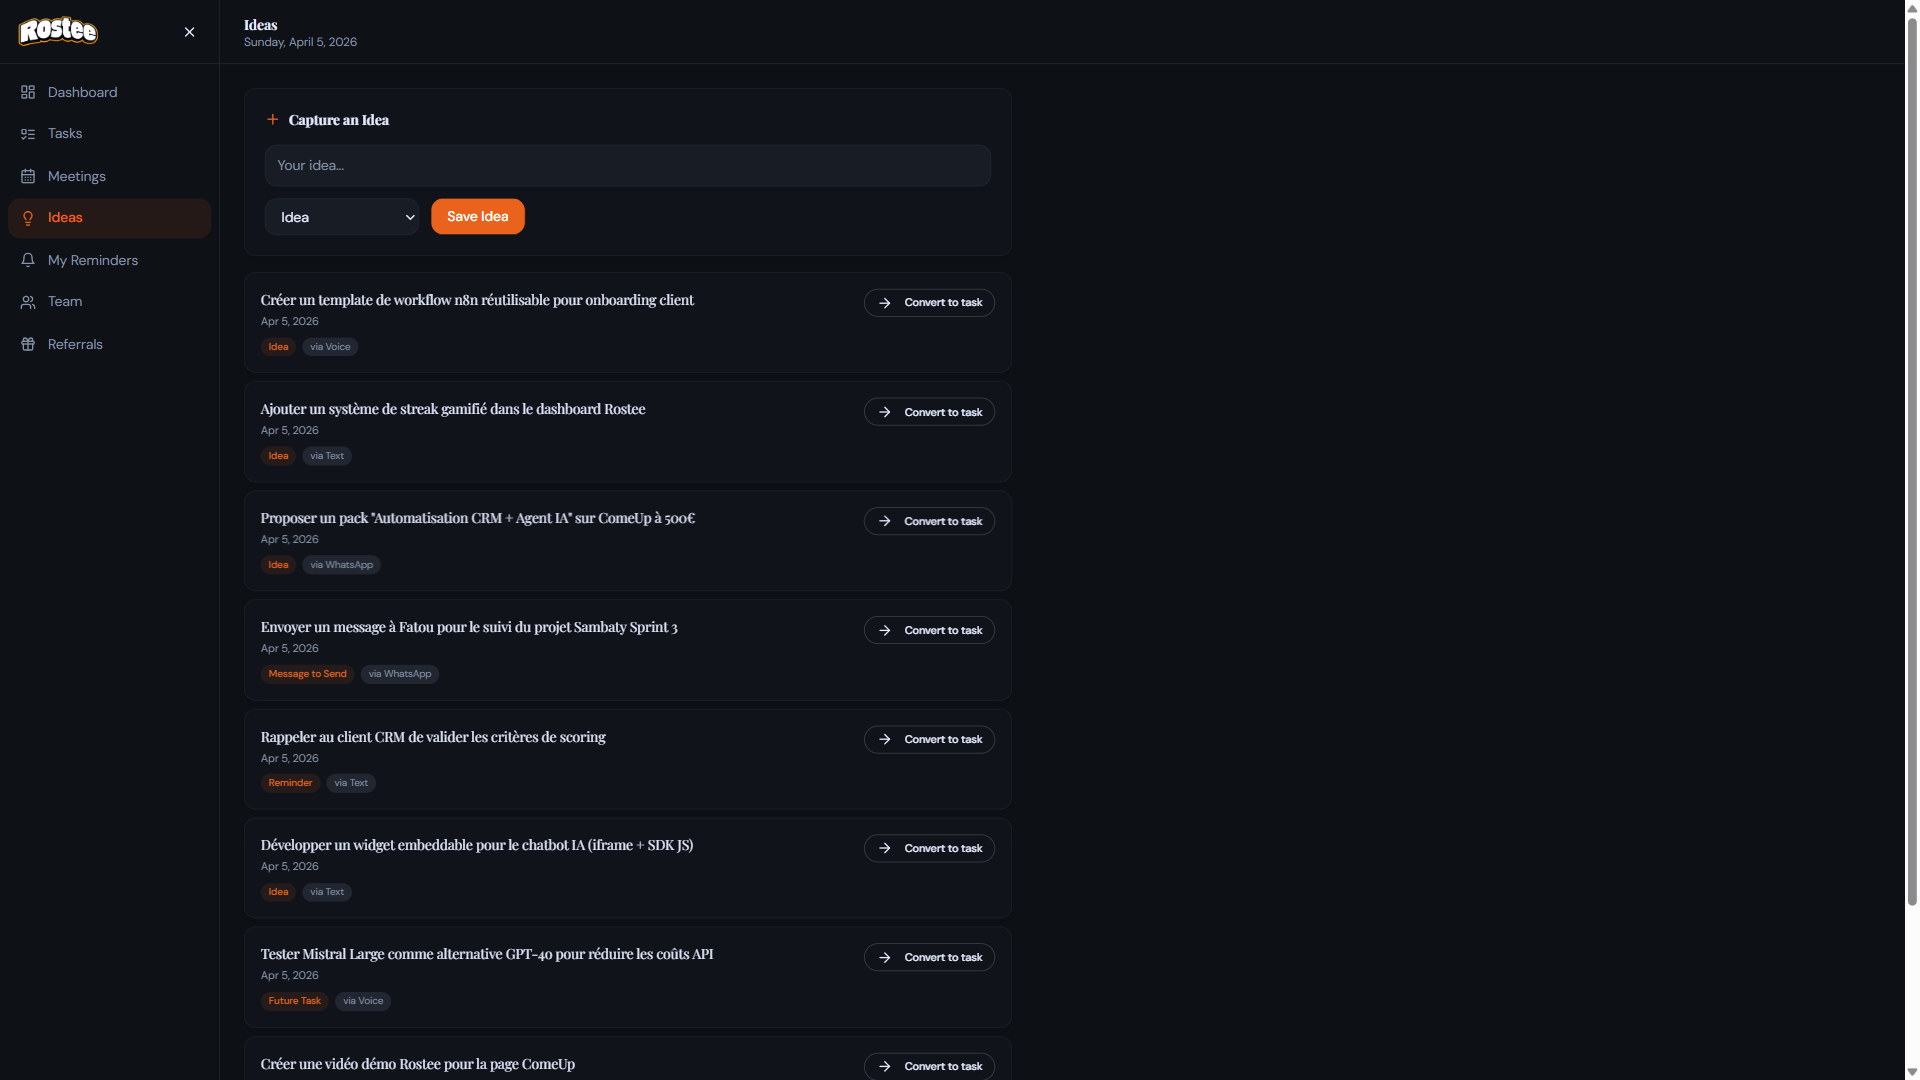Image resolution: width=1920 pixels, height=1080 pixels.
Task: Convert the Fatou message idea to task
Action: tap(928, 630)
